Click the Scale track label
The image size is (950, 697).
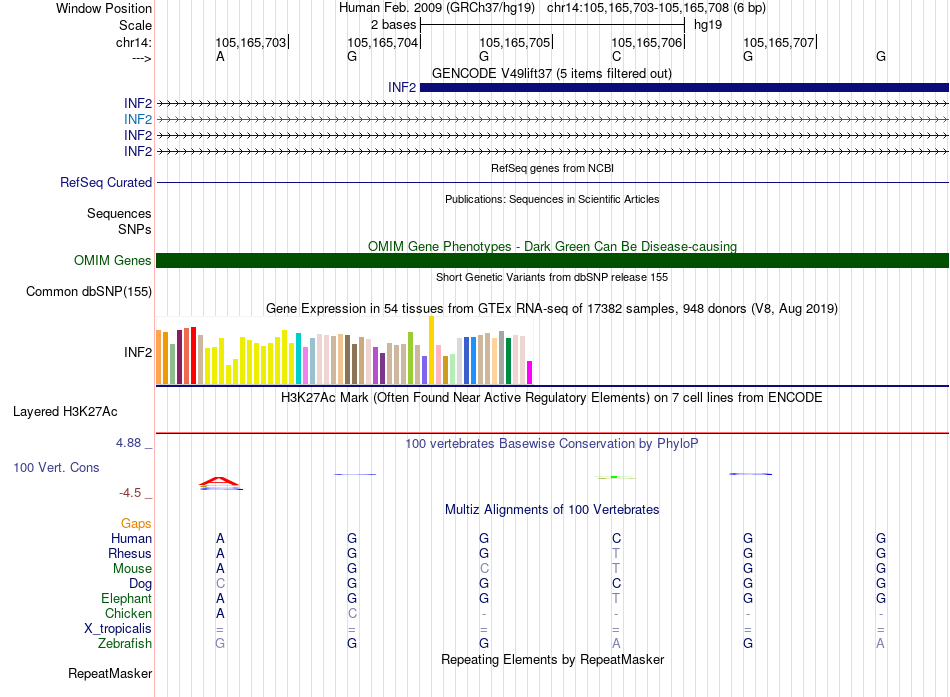(135, 25)
